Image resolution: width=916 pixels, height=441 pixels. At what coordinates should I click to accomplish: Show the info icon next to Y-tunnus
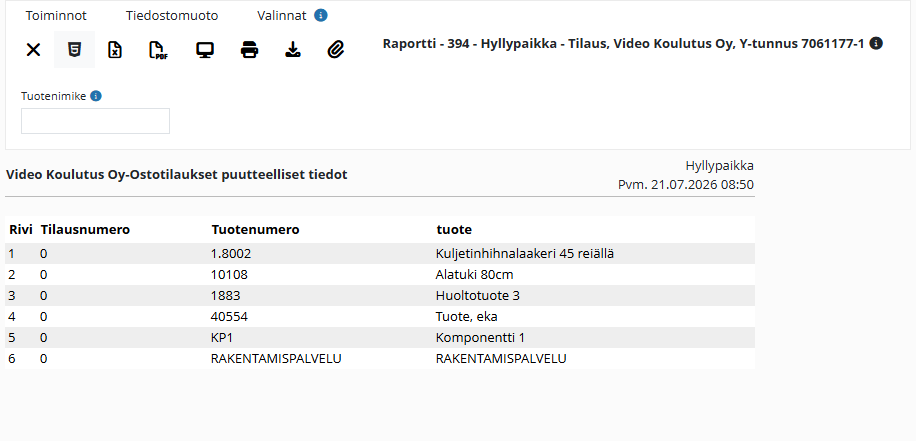[x=876, y=43]
